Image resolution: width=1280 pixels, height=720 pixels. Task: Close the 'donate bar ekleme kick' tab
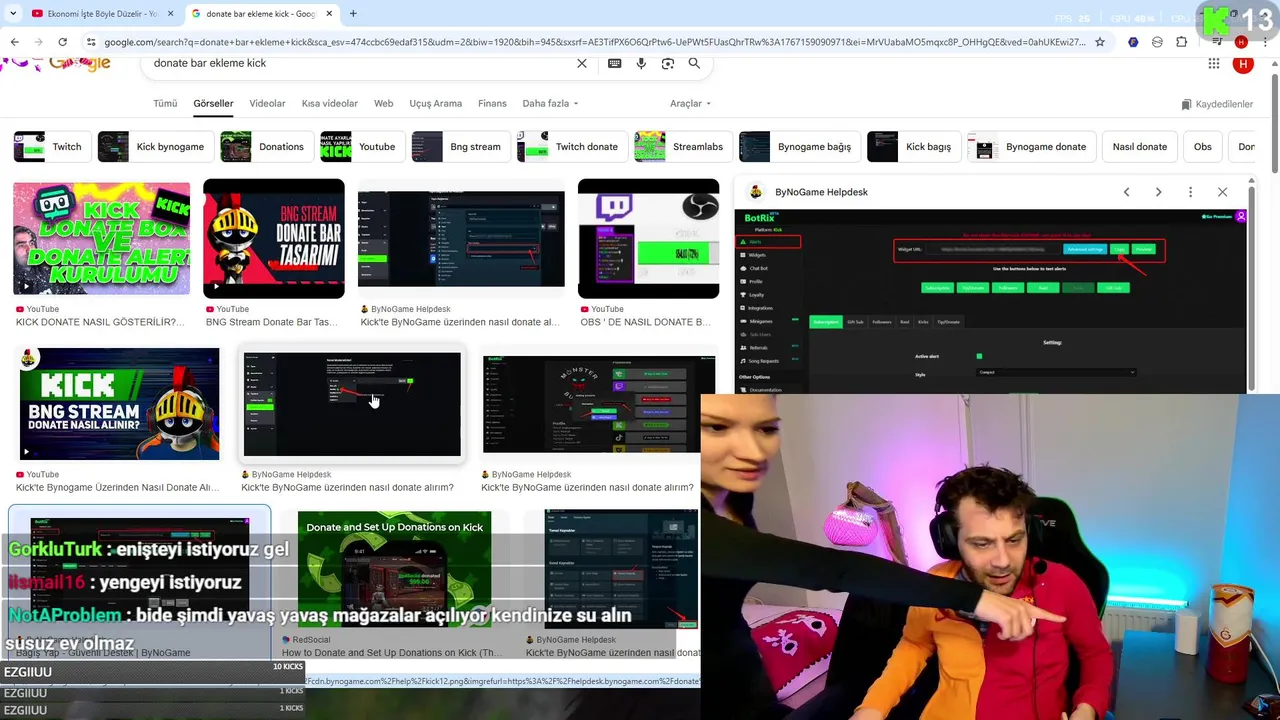click(x=329, y=14)
